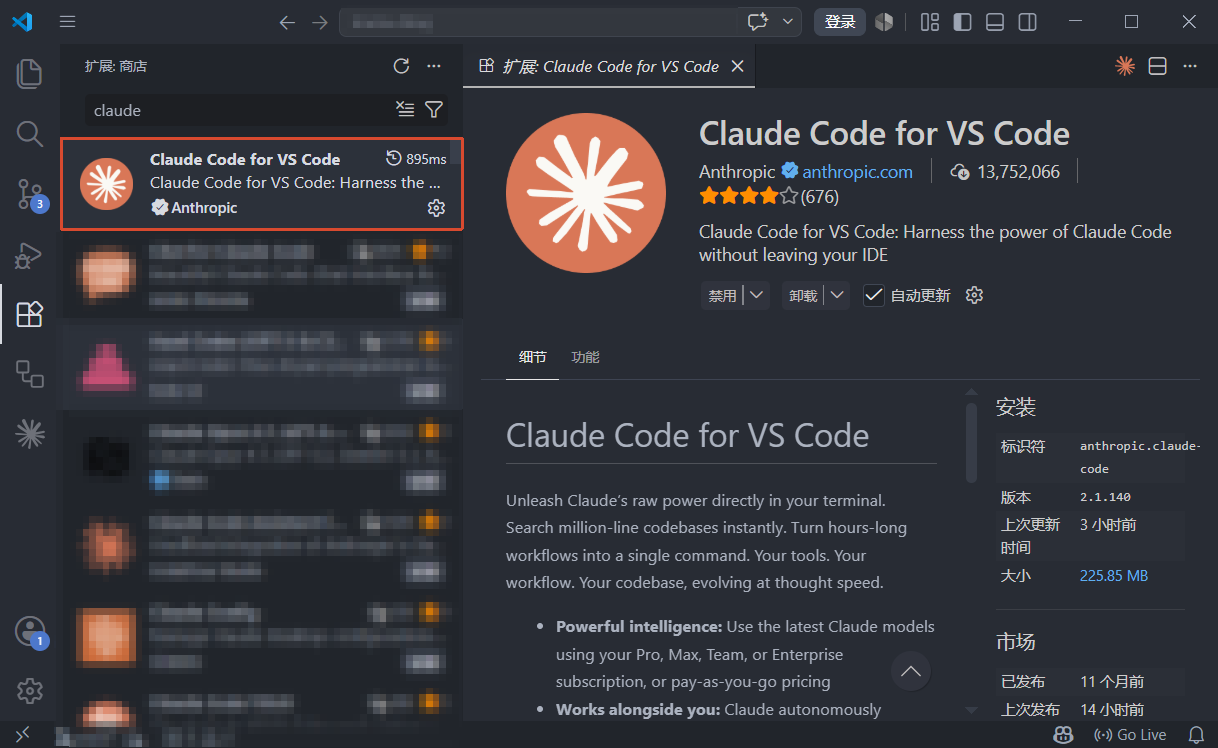1218x748 pixels.
Task: Click the 225.85 MB size link
Action: (x=1114, y=576)
